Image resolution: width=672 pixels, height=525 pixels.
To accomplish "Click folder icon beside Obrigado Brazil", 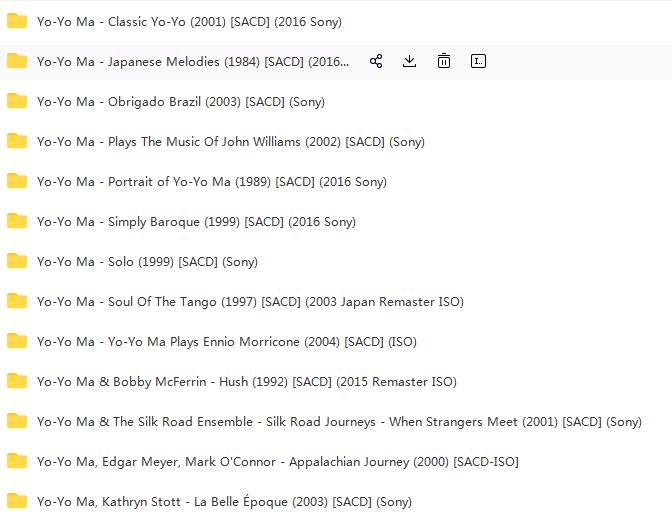I will tap(17, 101).
